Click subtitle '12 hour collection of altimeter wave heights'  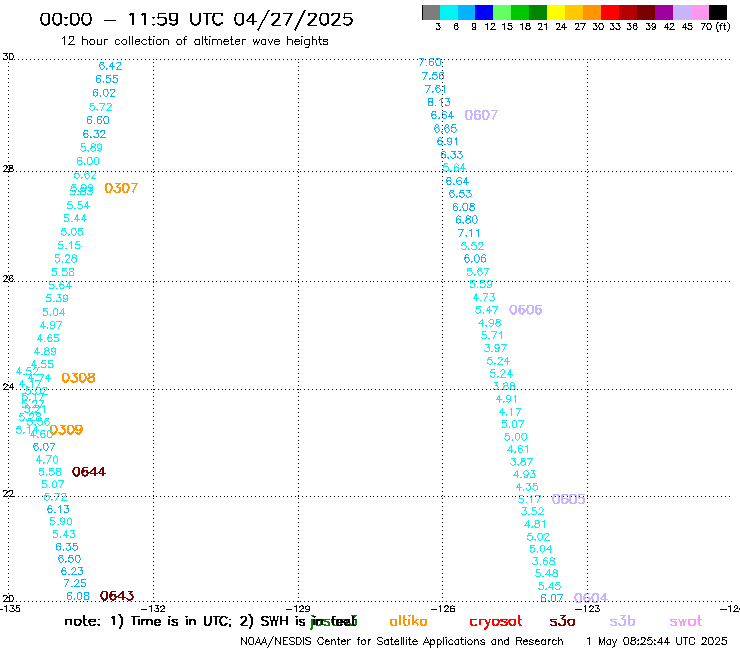tap(194, 41)
